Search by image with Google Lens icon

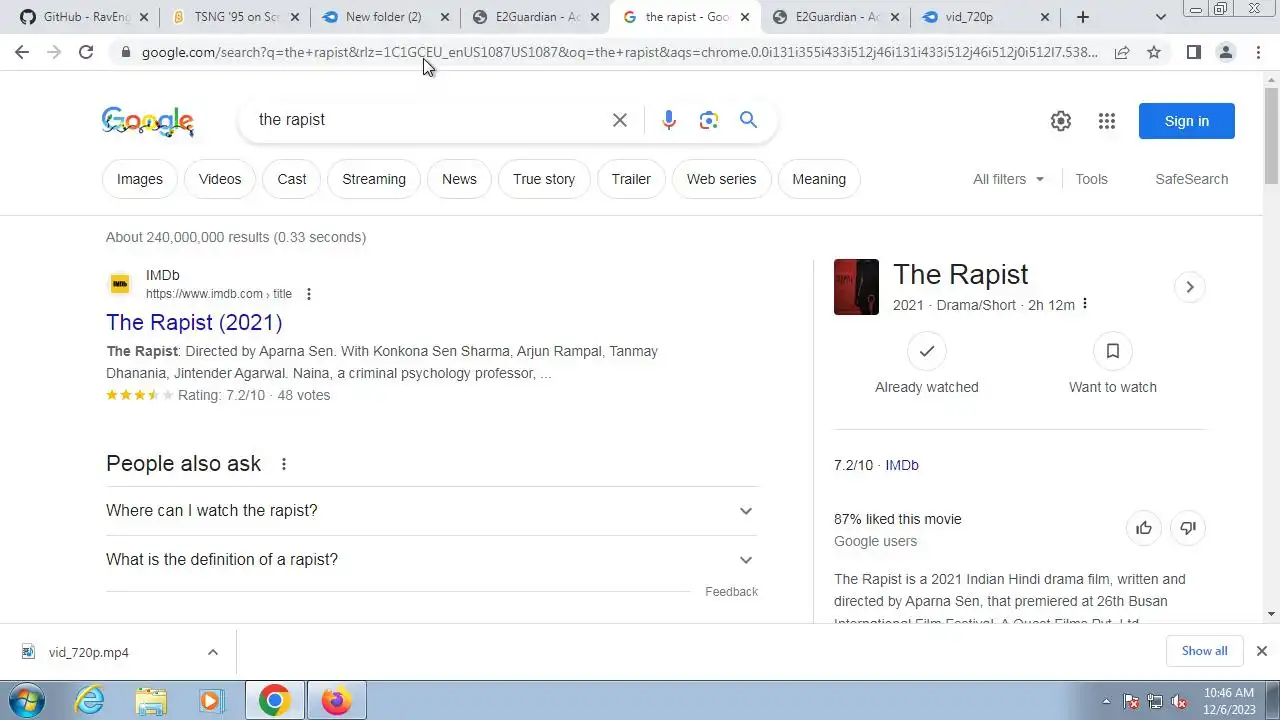click(x=709, y=120)
